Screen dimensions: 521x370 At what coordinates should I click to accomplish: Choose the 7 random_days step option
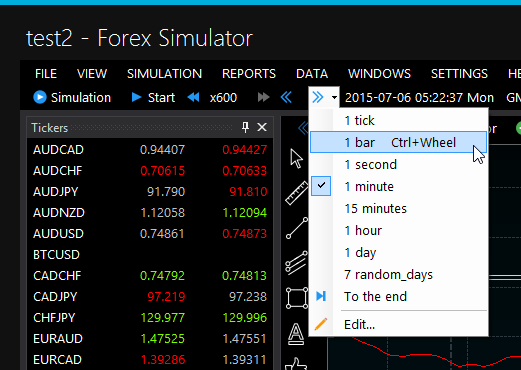[x=399, y=274]
